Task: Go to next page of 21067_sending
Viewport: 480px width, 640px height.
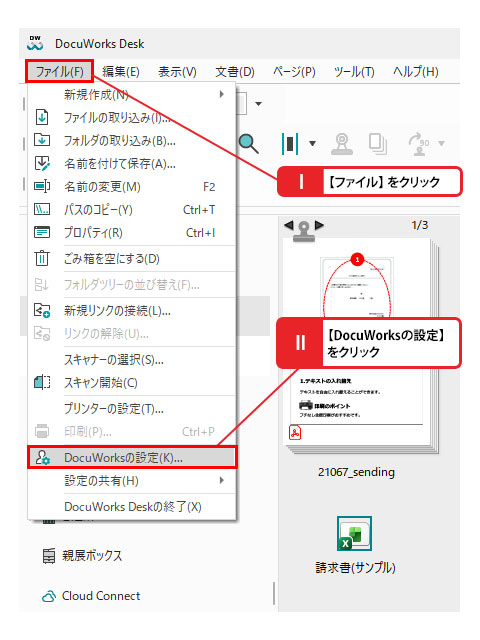Action: [319, 225]
